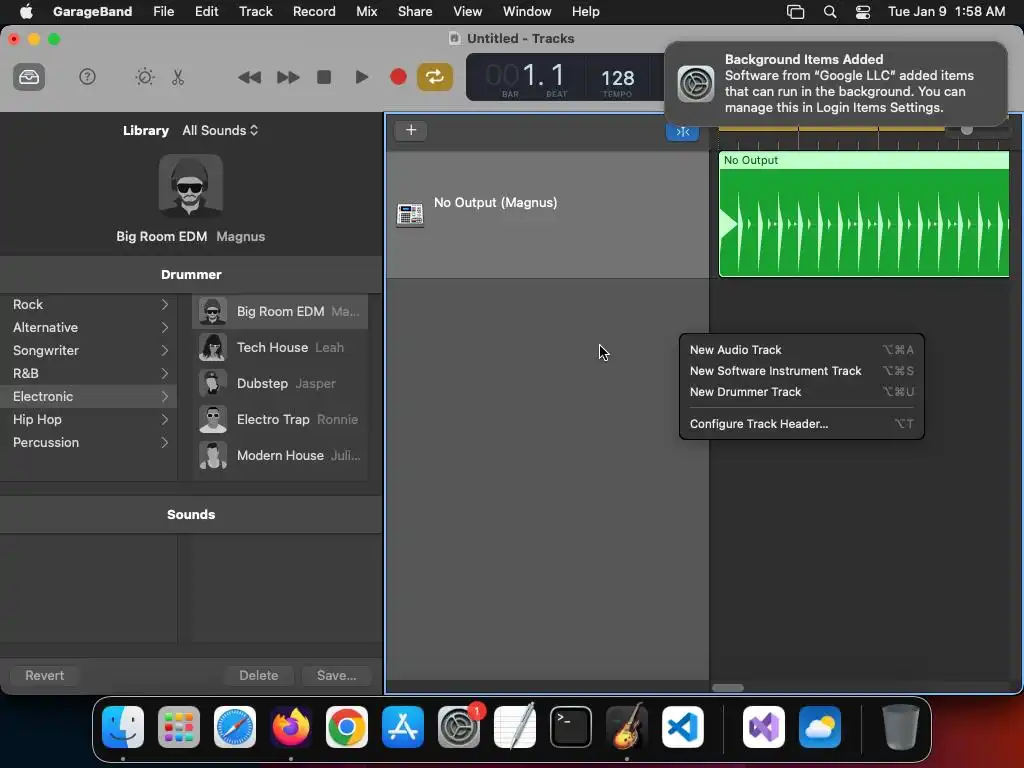Viewport: 1024px width, 768px height.
Task: Open App Store from the Dock
Action: pos(403,727)
